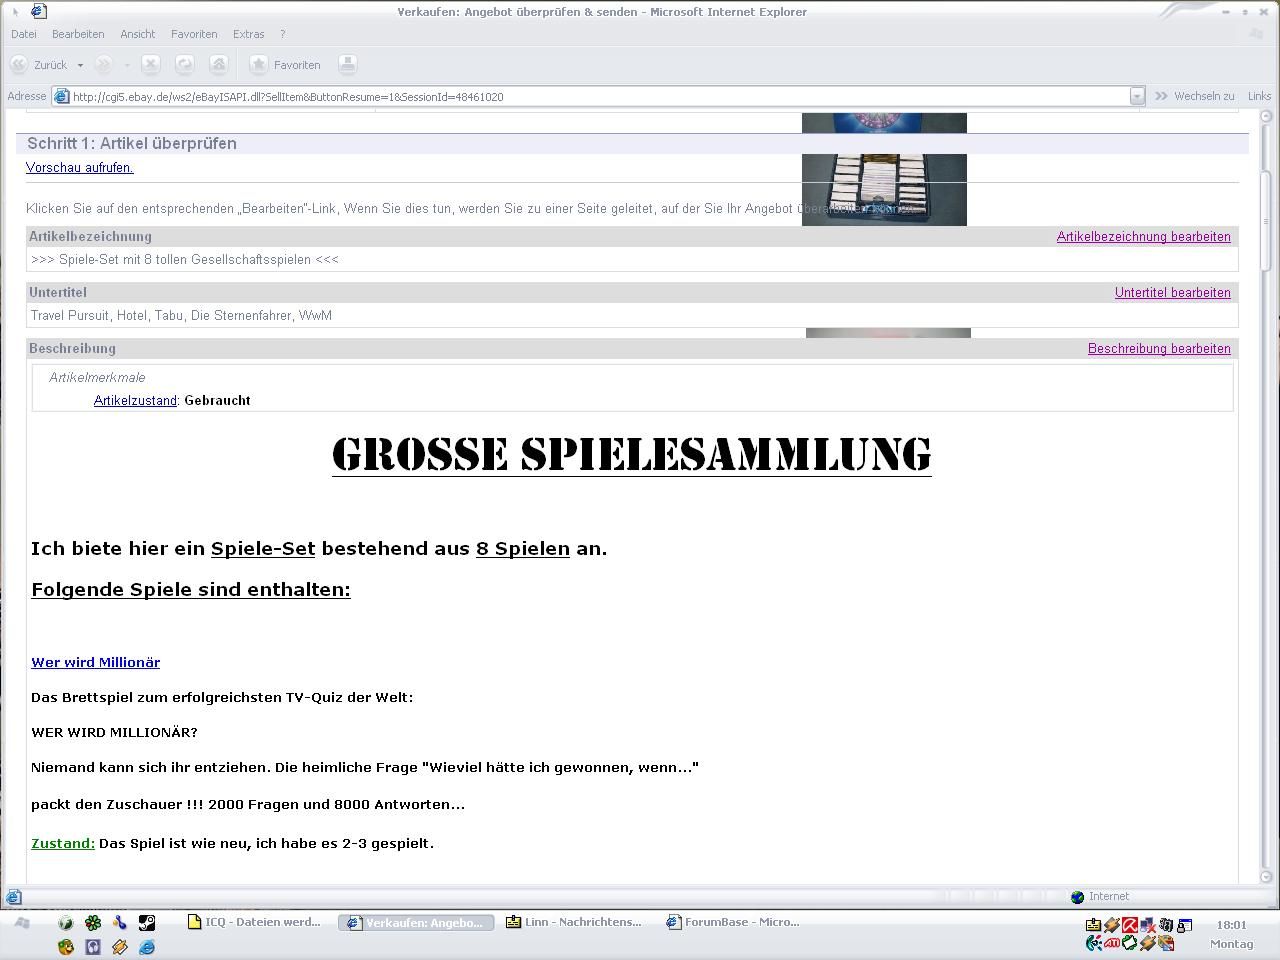Click the yellow ICQ message tray icon
This screenshot has height=960, width=1280.
click(x=1093, y=925)
